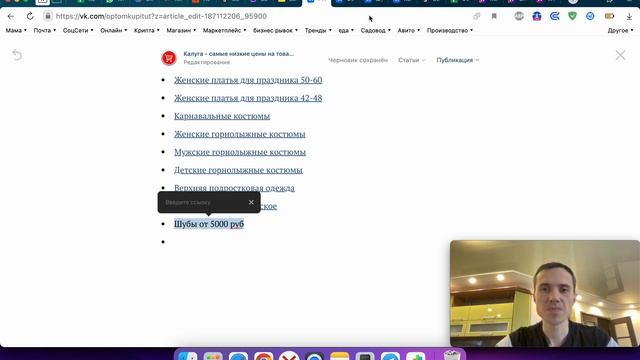The height and width of the screenshot is (360, 640).
Task: Dismiss the link input popup with its X
Action: tap(251, 202)
